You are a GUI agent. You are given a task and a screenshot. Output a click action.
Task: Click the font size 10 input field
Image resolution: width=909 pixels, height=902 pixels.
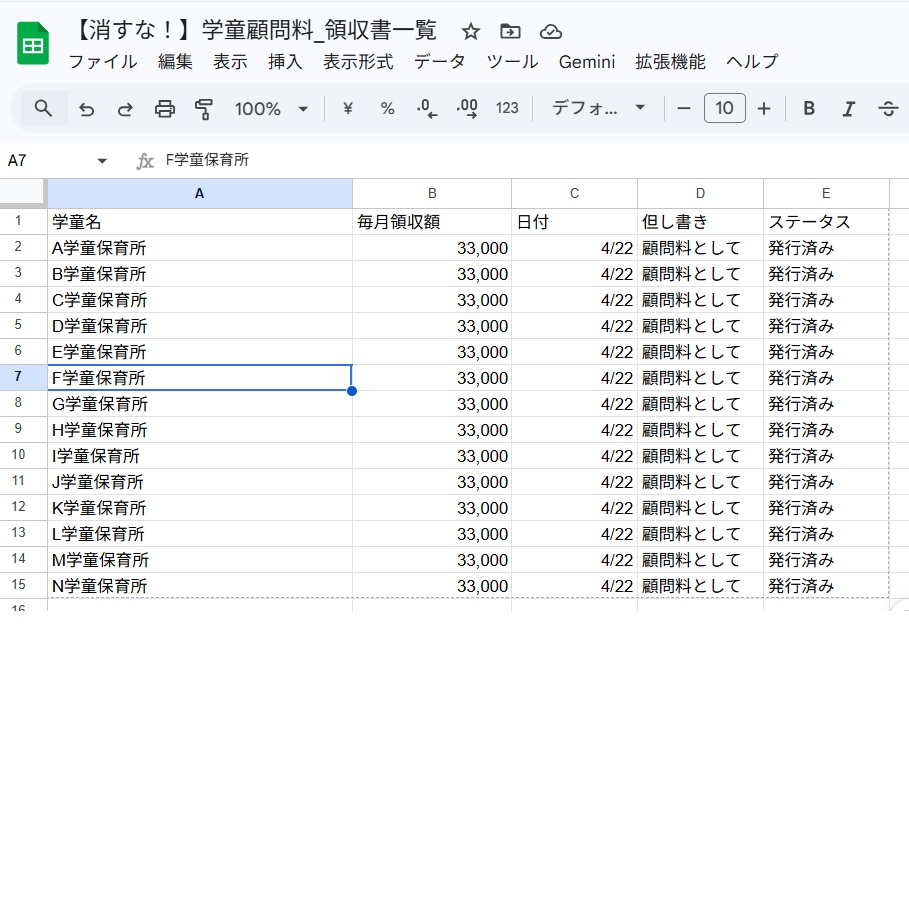click(724, 109)
